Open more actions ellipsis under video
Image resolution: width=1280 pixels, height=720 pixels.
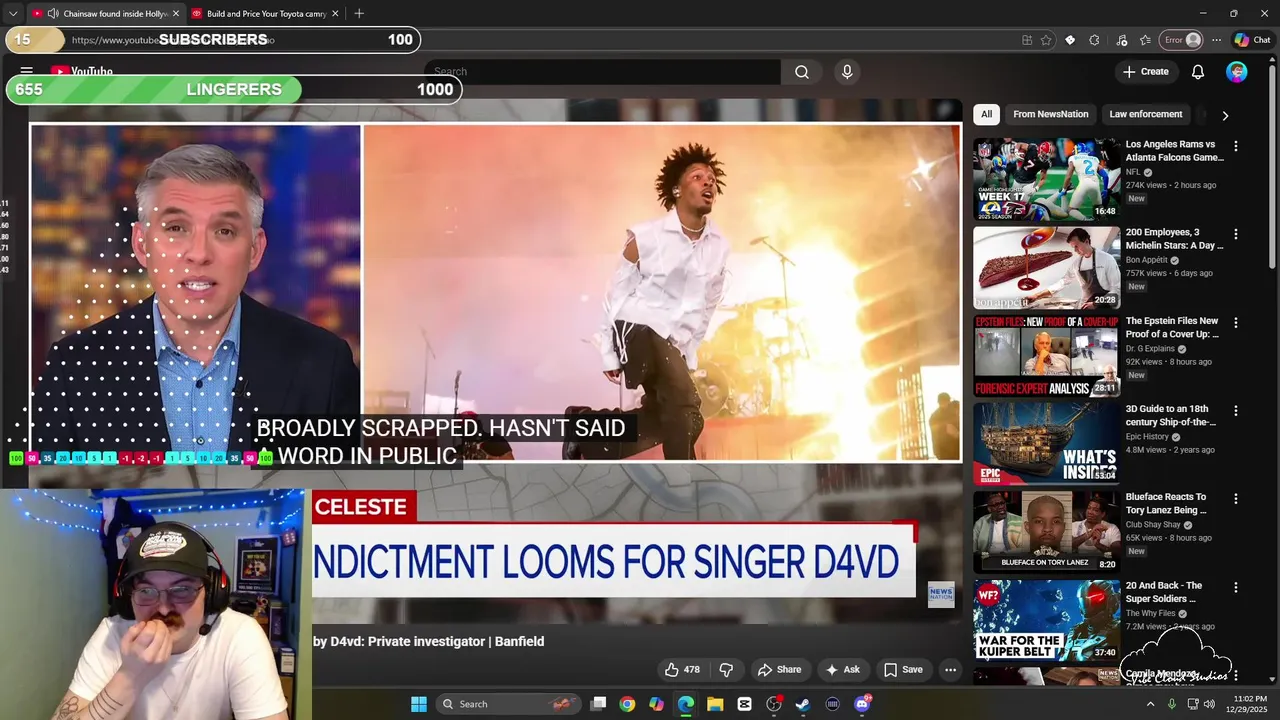951,670
